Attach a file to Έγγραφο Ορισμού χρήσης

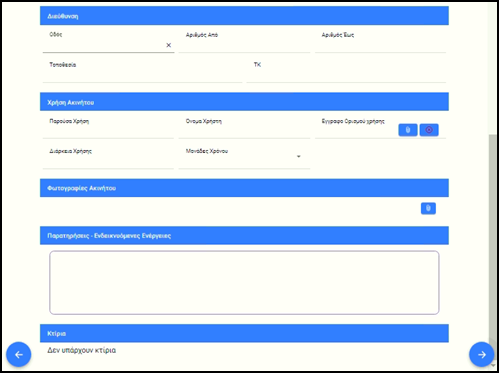pyautogui.click(x=408, y=130)
